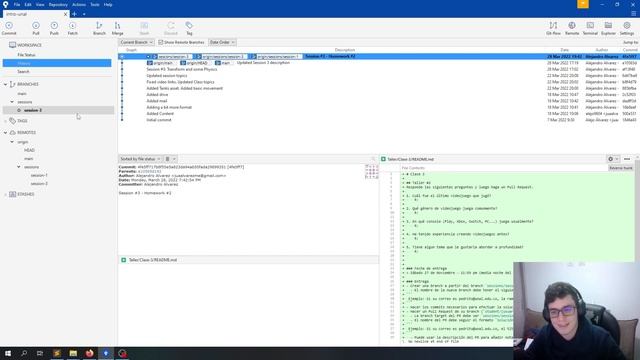Open repository Settings toolbar icon
Image resolution: width=640 pixels, height=360 pixels.
point(627,28)
